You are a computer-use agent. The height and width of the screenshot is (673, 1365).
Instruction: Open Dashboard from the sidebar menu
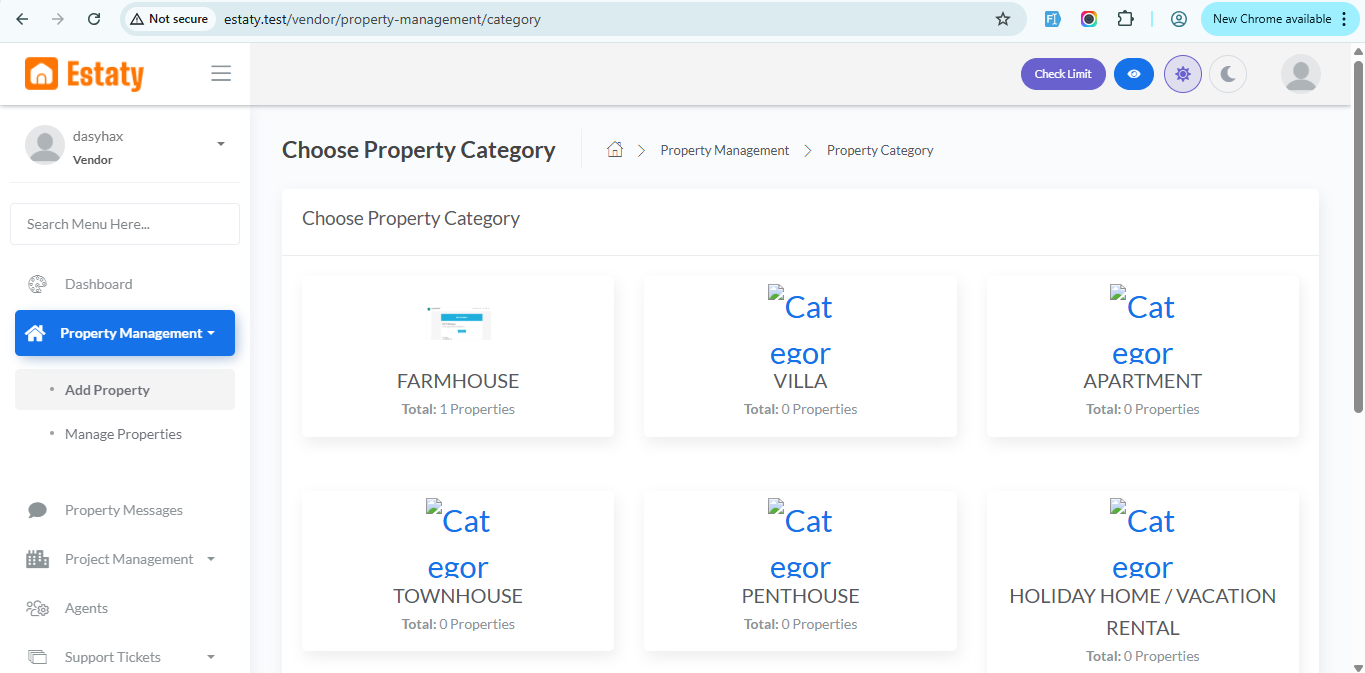click(98, 284)
